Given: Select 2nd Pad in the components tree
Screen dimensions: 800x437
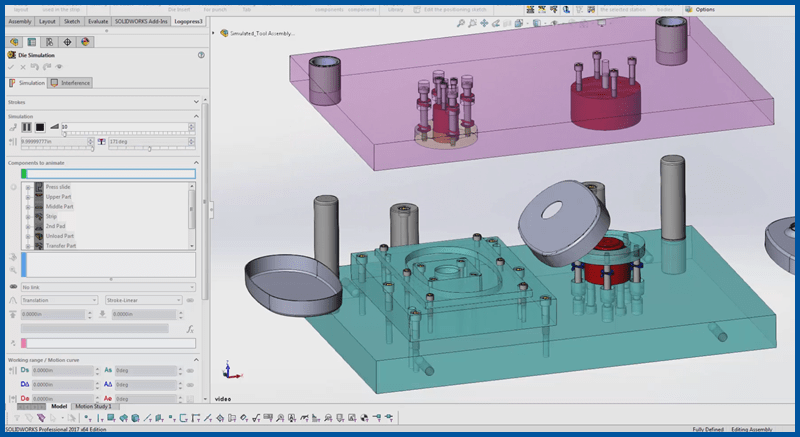Looking at the screenshot, I should [55, 226].
